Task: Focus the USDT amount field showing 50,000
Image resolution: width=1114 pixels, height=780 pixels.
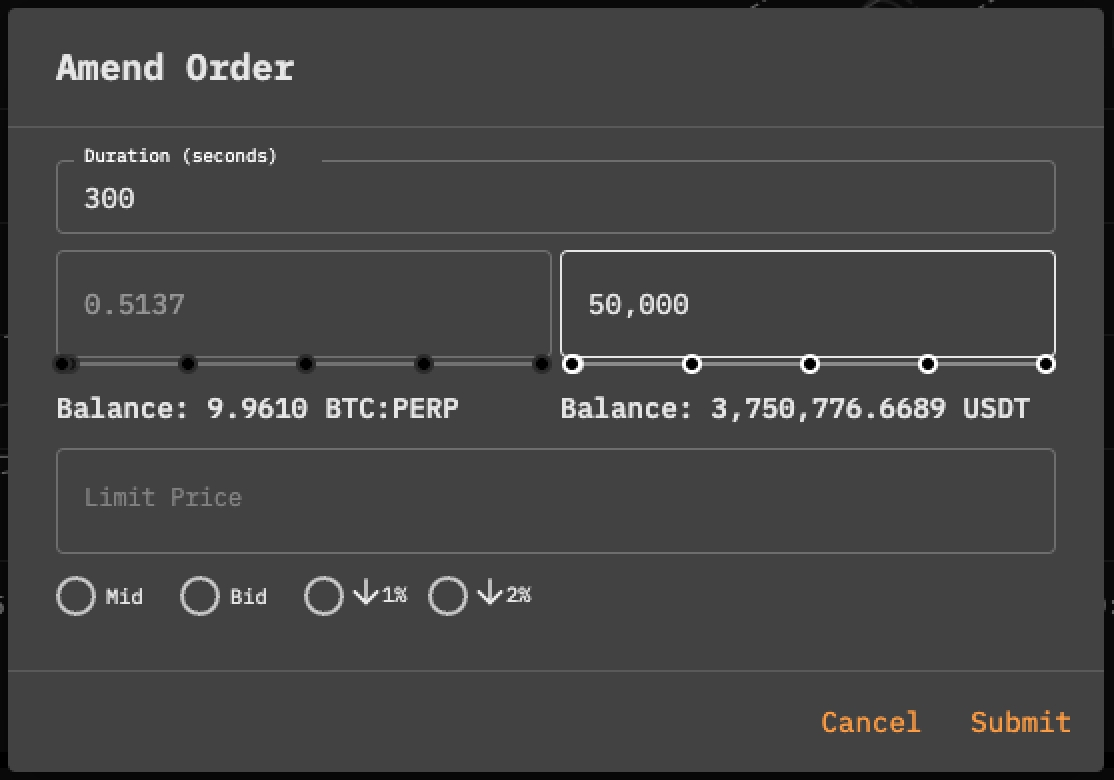Action: 807,304
